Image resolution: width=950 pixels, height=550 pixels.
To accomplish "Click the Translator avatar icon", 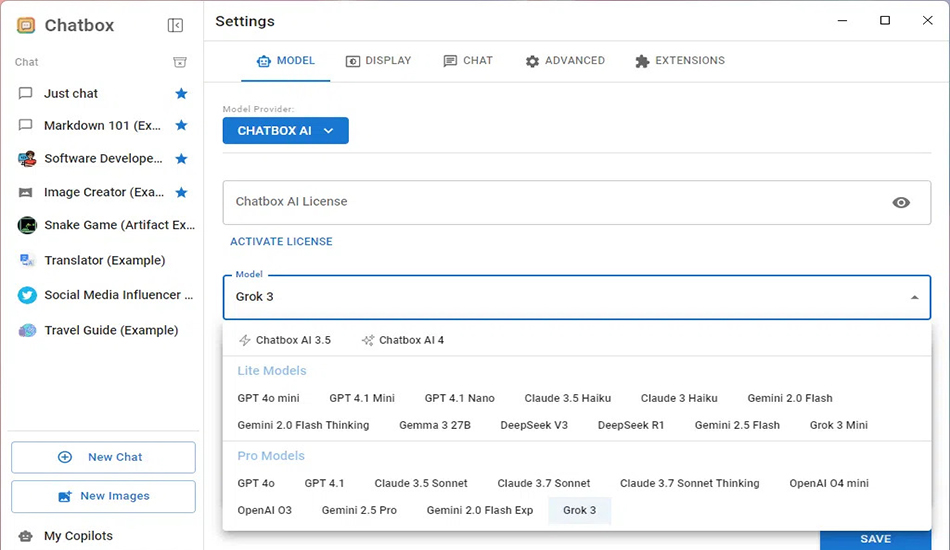I will (27, 260).
